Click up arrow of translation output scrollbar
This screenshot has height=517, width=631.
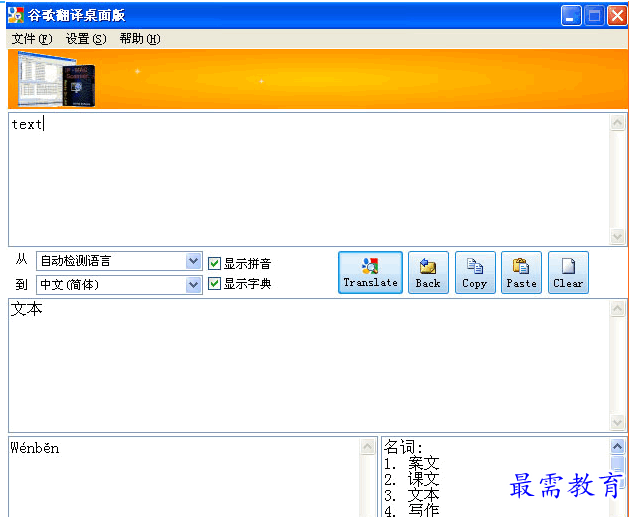tap(617, 309)
